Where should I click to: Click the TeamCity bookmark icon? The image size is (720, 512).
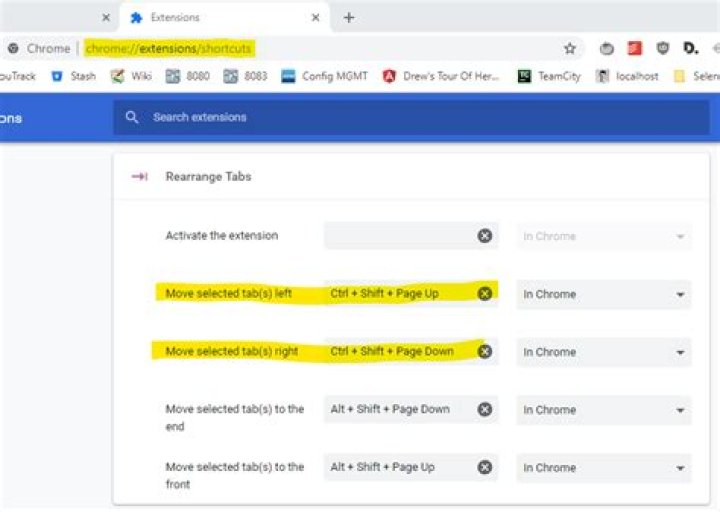[x=524, y=76]
